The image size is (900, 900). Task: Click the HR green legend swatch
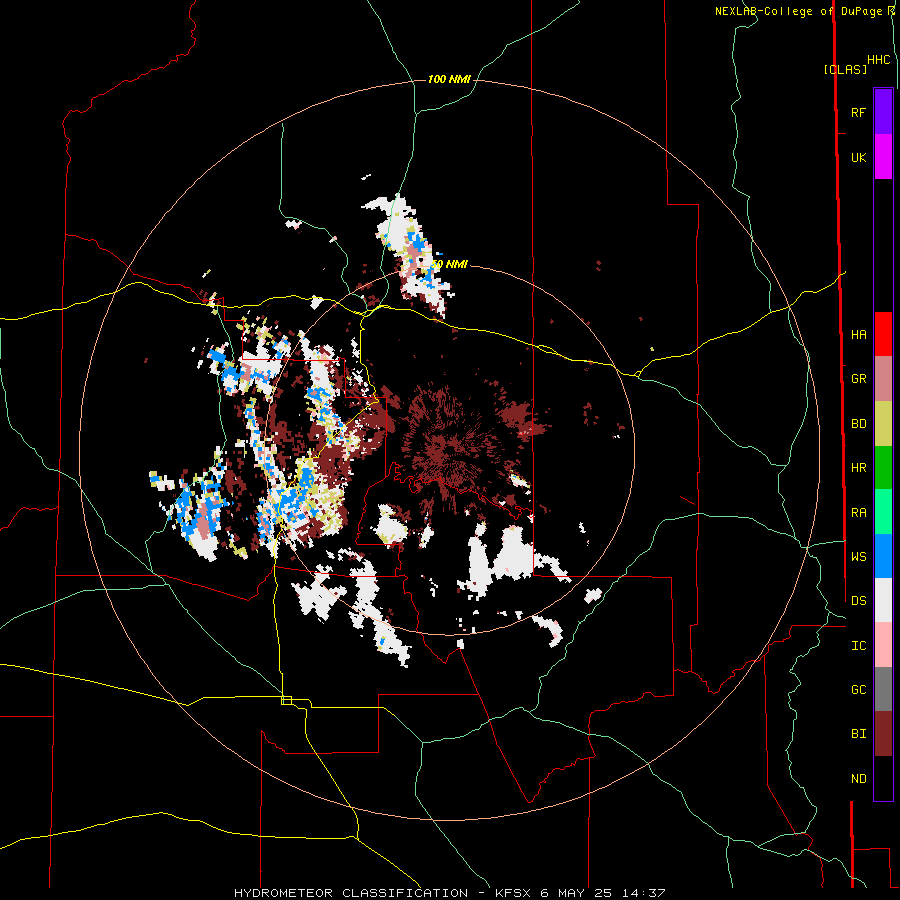pos(883,467)
